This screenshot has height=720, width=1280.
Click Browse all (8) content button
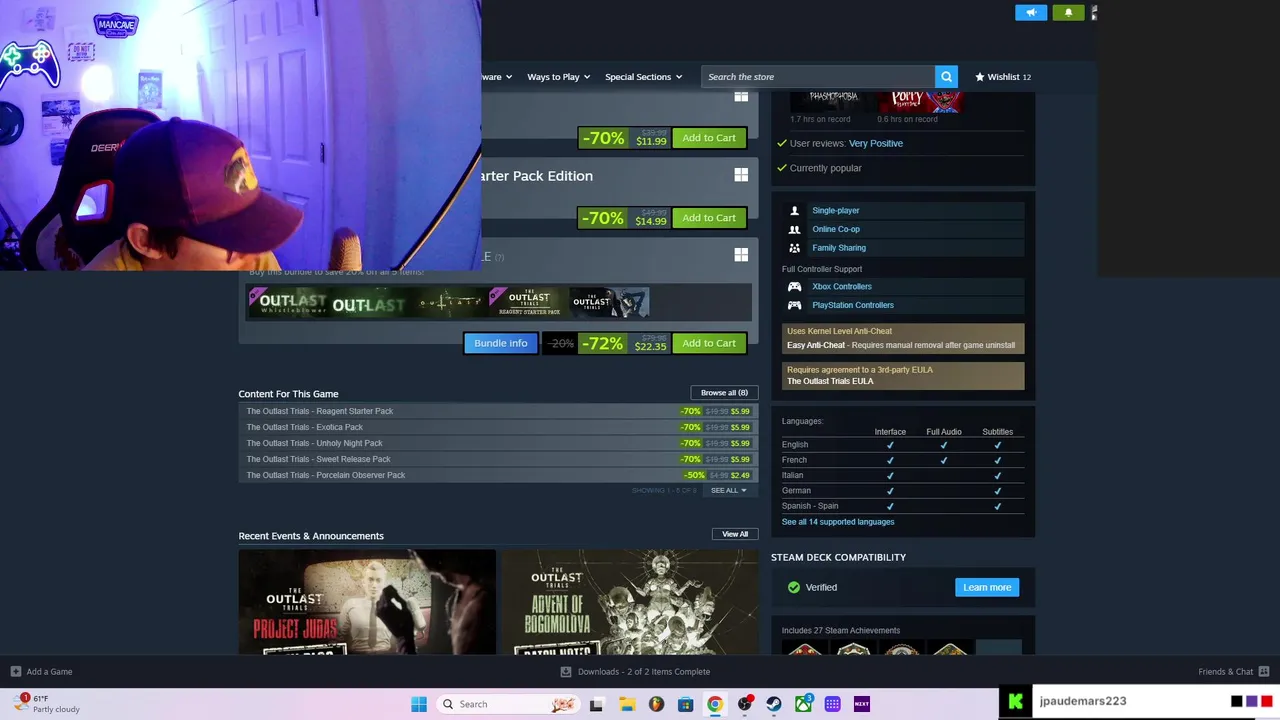pyautogui.click(x=724, y=393)
